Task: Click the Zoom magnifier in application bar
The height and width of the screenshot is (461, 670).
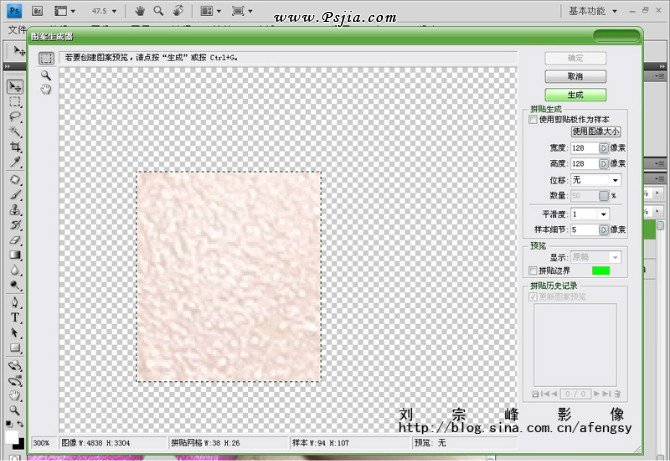Action: [x=159, y=11]
